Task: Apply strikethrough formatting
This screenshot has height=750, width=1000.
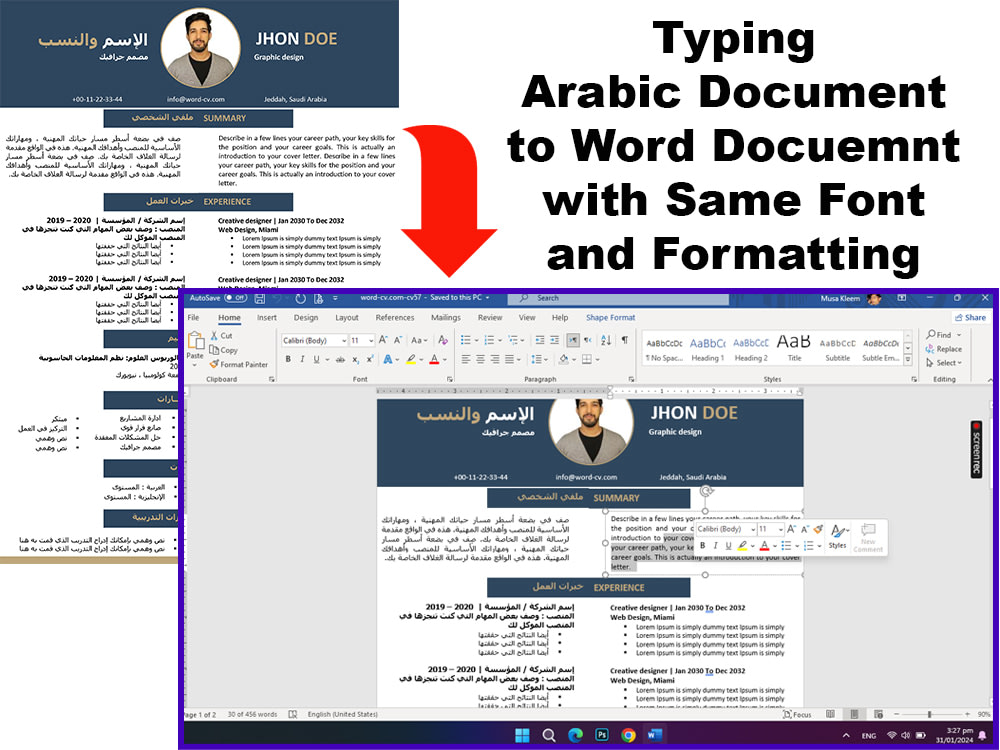Action: 341,360
